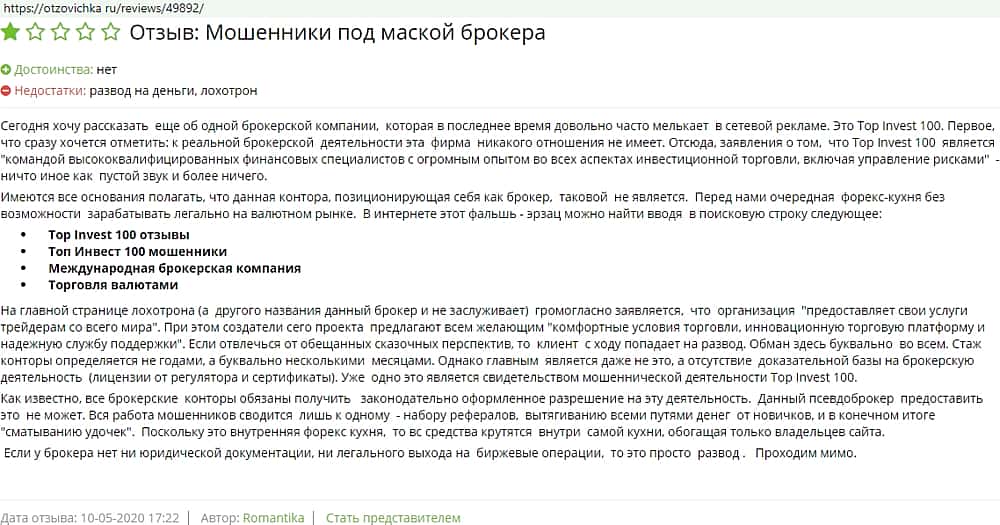
Task: Click the Международная брокерская компания bullet
Action: click(174, 268)
